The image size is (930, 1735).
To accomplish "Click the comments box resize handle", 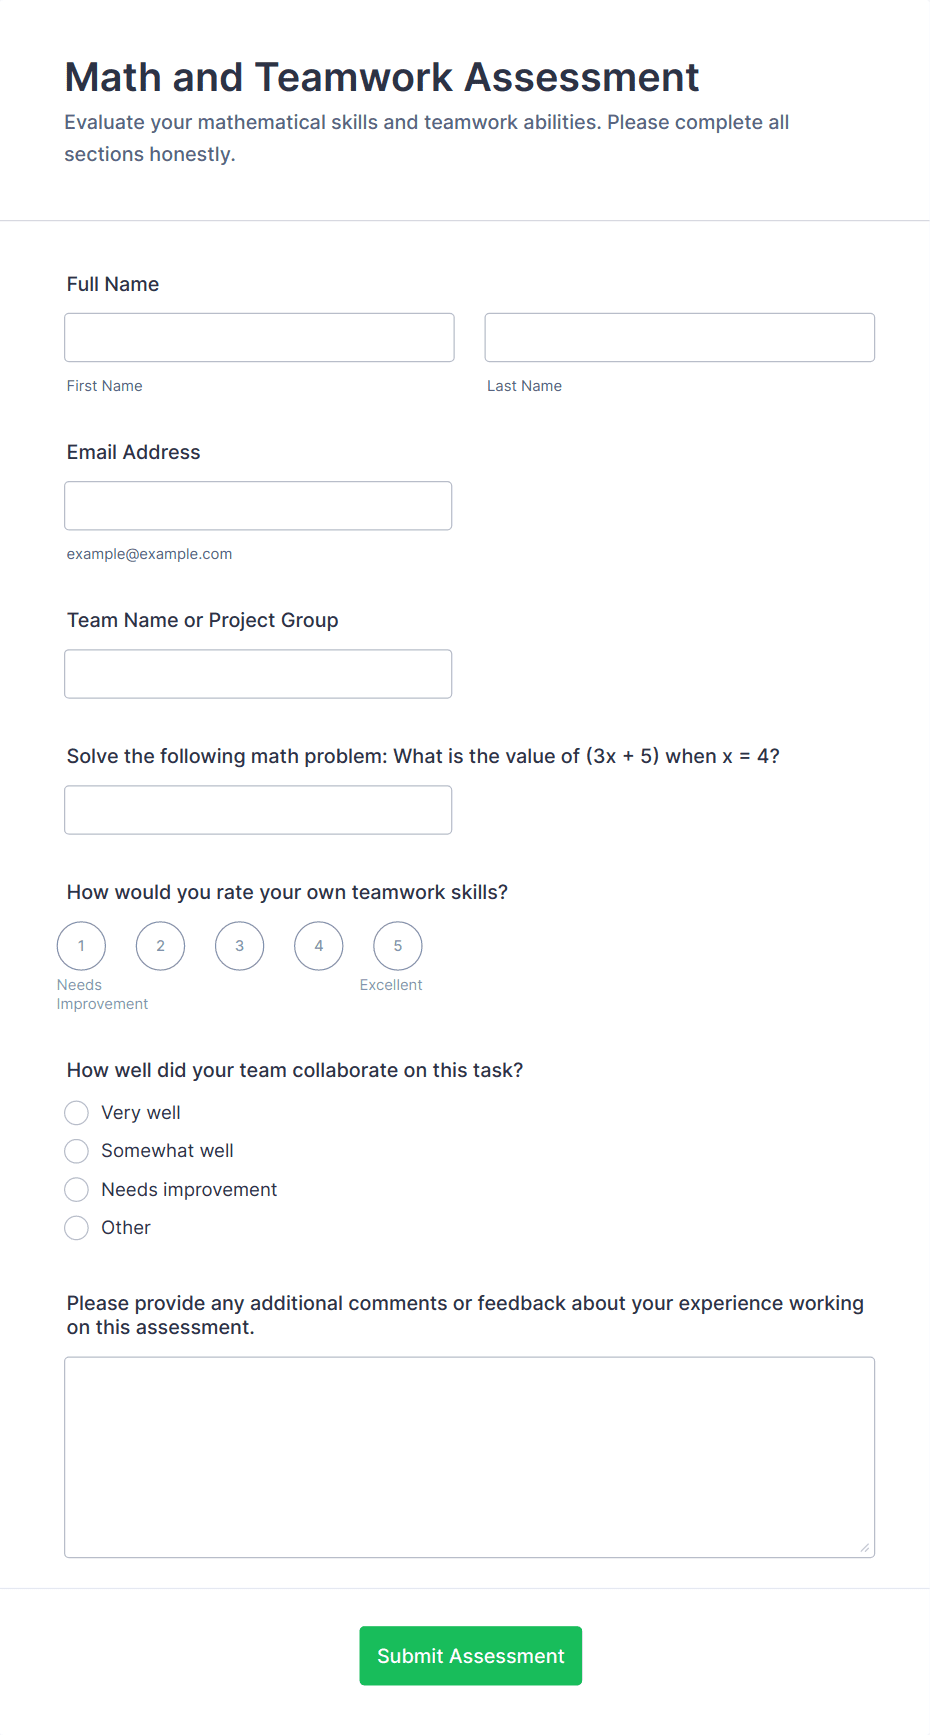I will [x=866, y=1547].
